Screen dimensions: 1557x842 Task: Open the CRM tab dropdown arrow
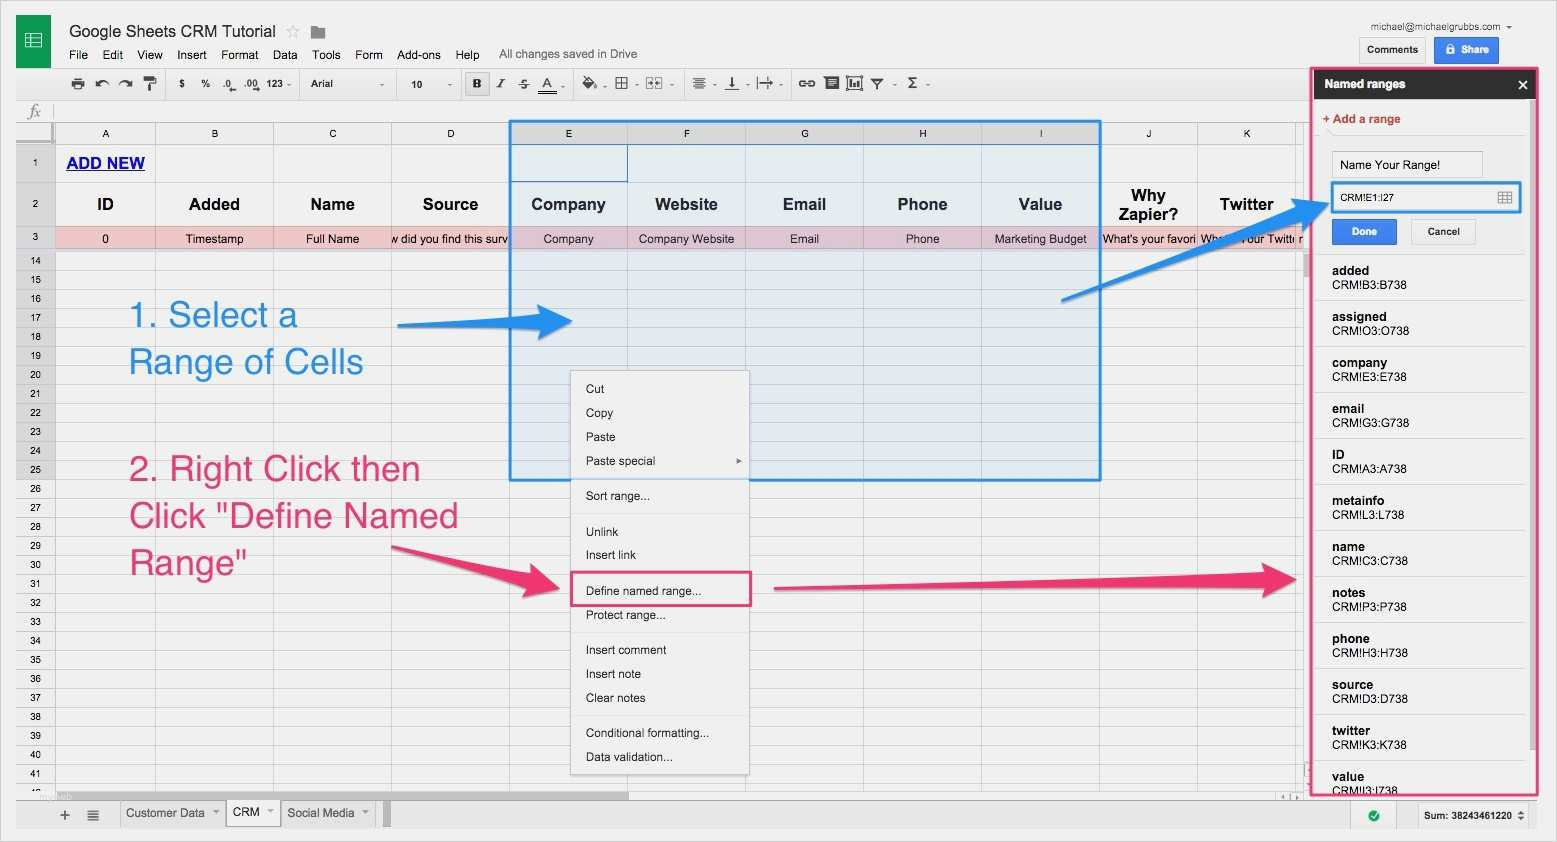coord(270,812)
